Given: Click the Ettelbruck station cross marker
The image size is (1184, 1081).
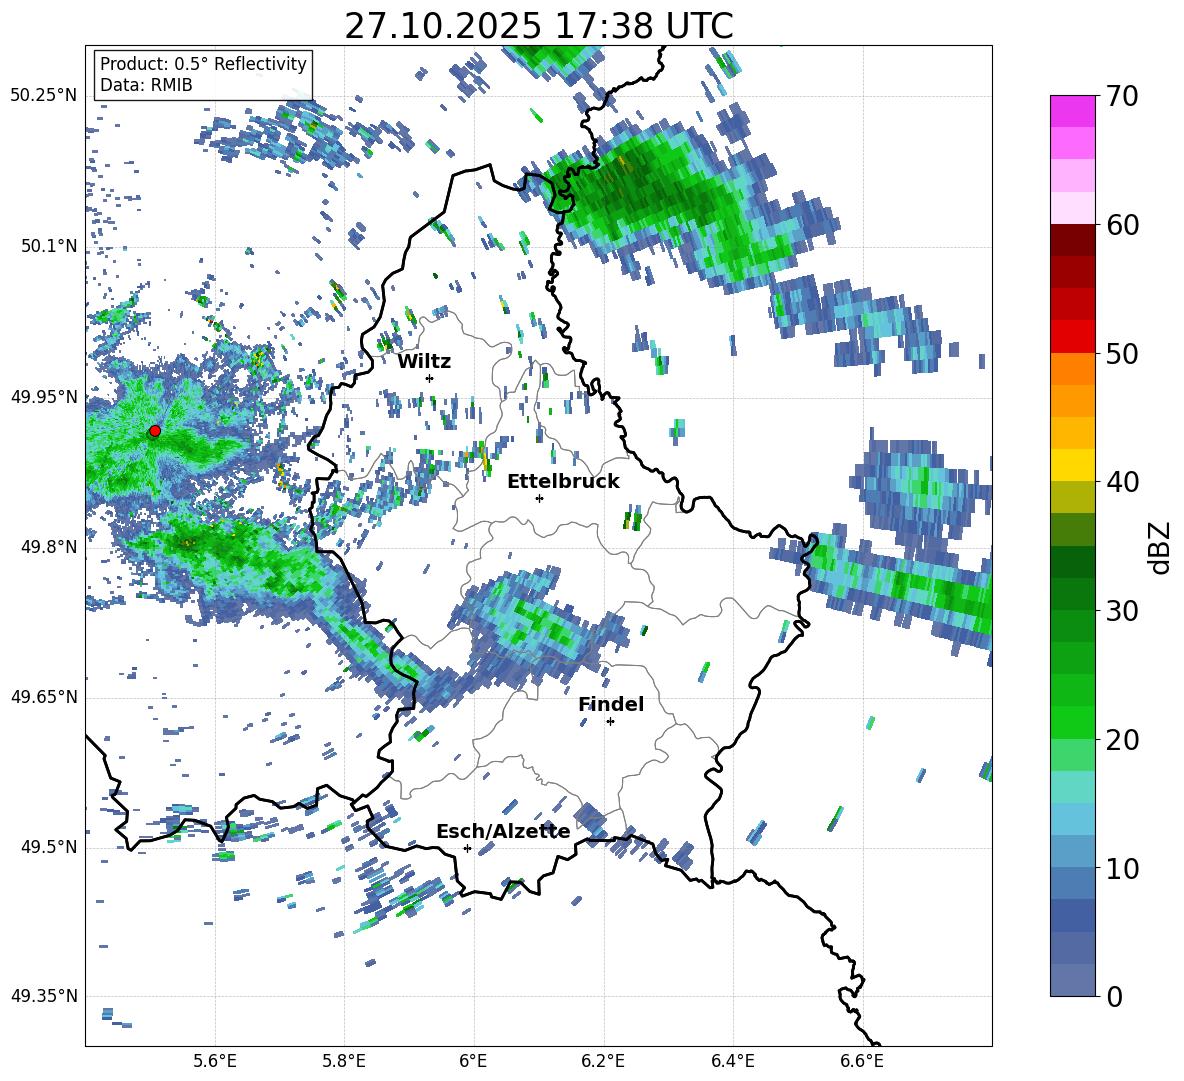Looking at the screenshot, I should pyautogui.click(x=539, y=498).
